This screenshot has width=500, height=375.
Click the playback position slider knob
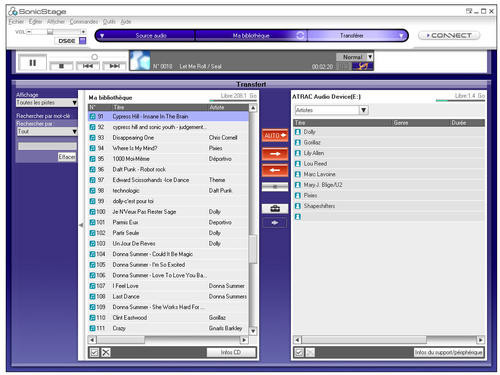coord(94,57)
